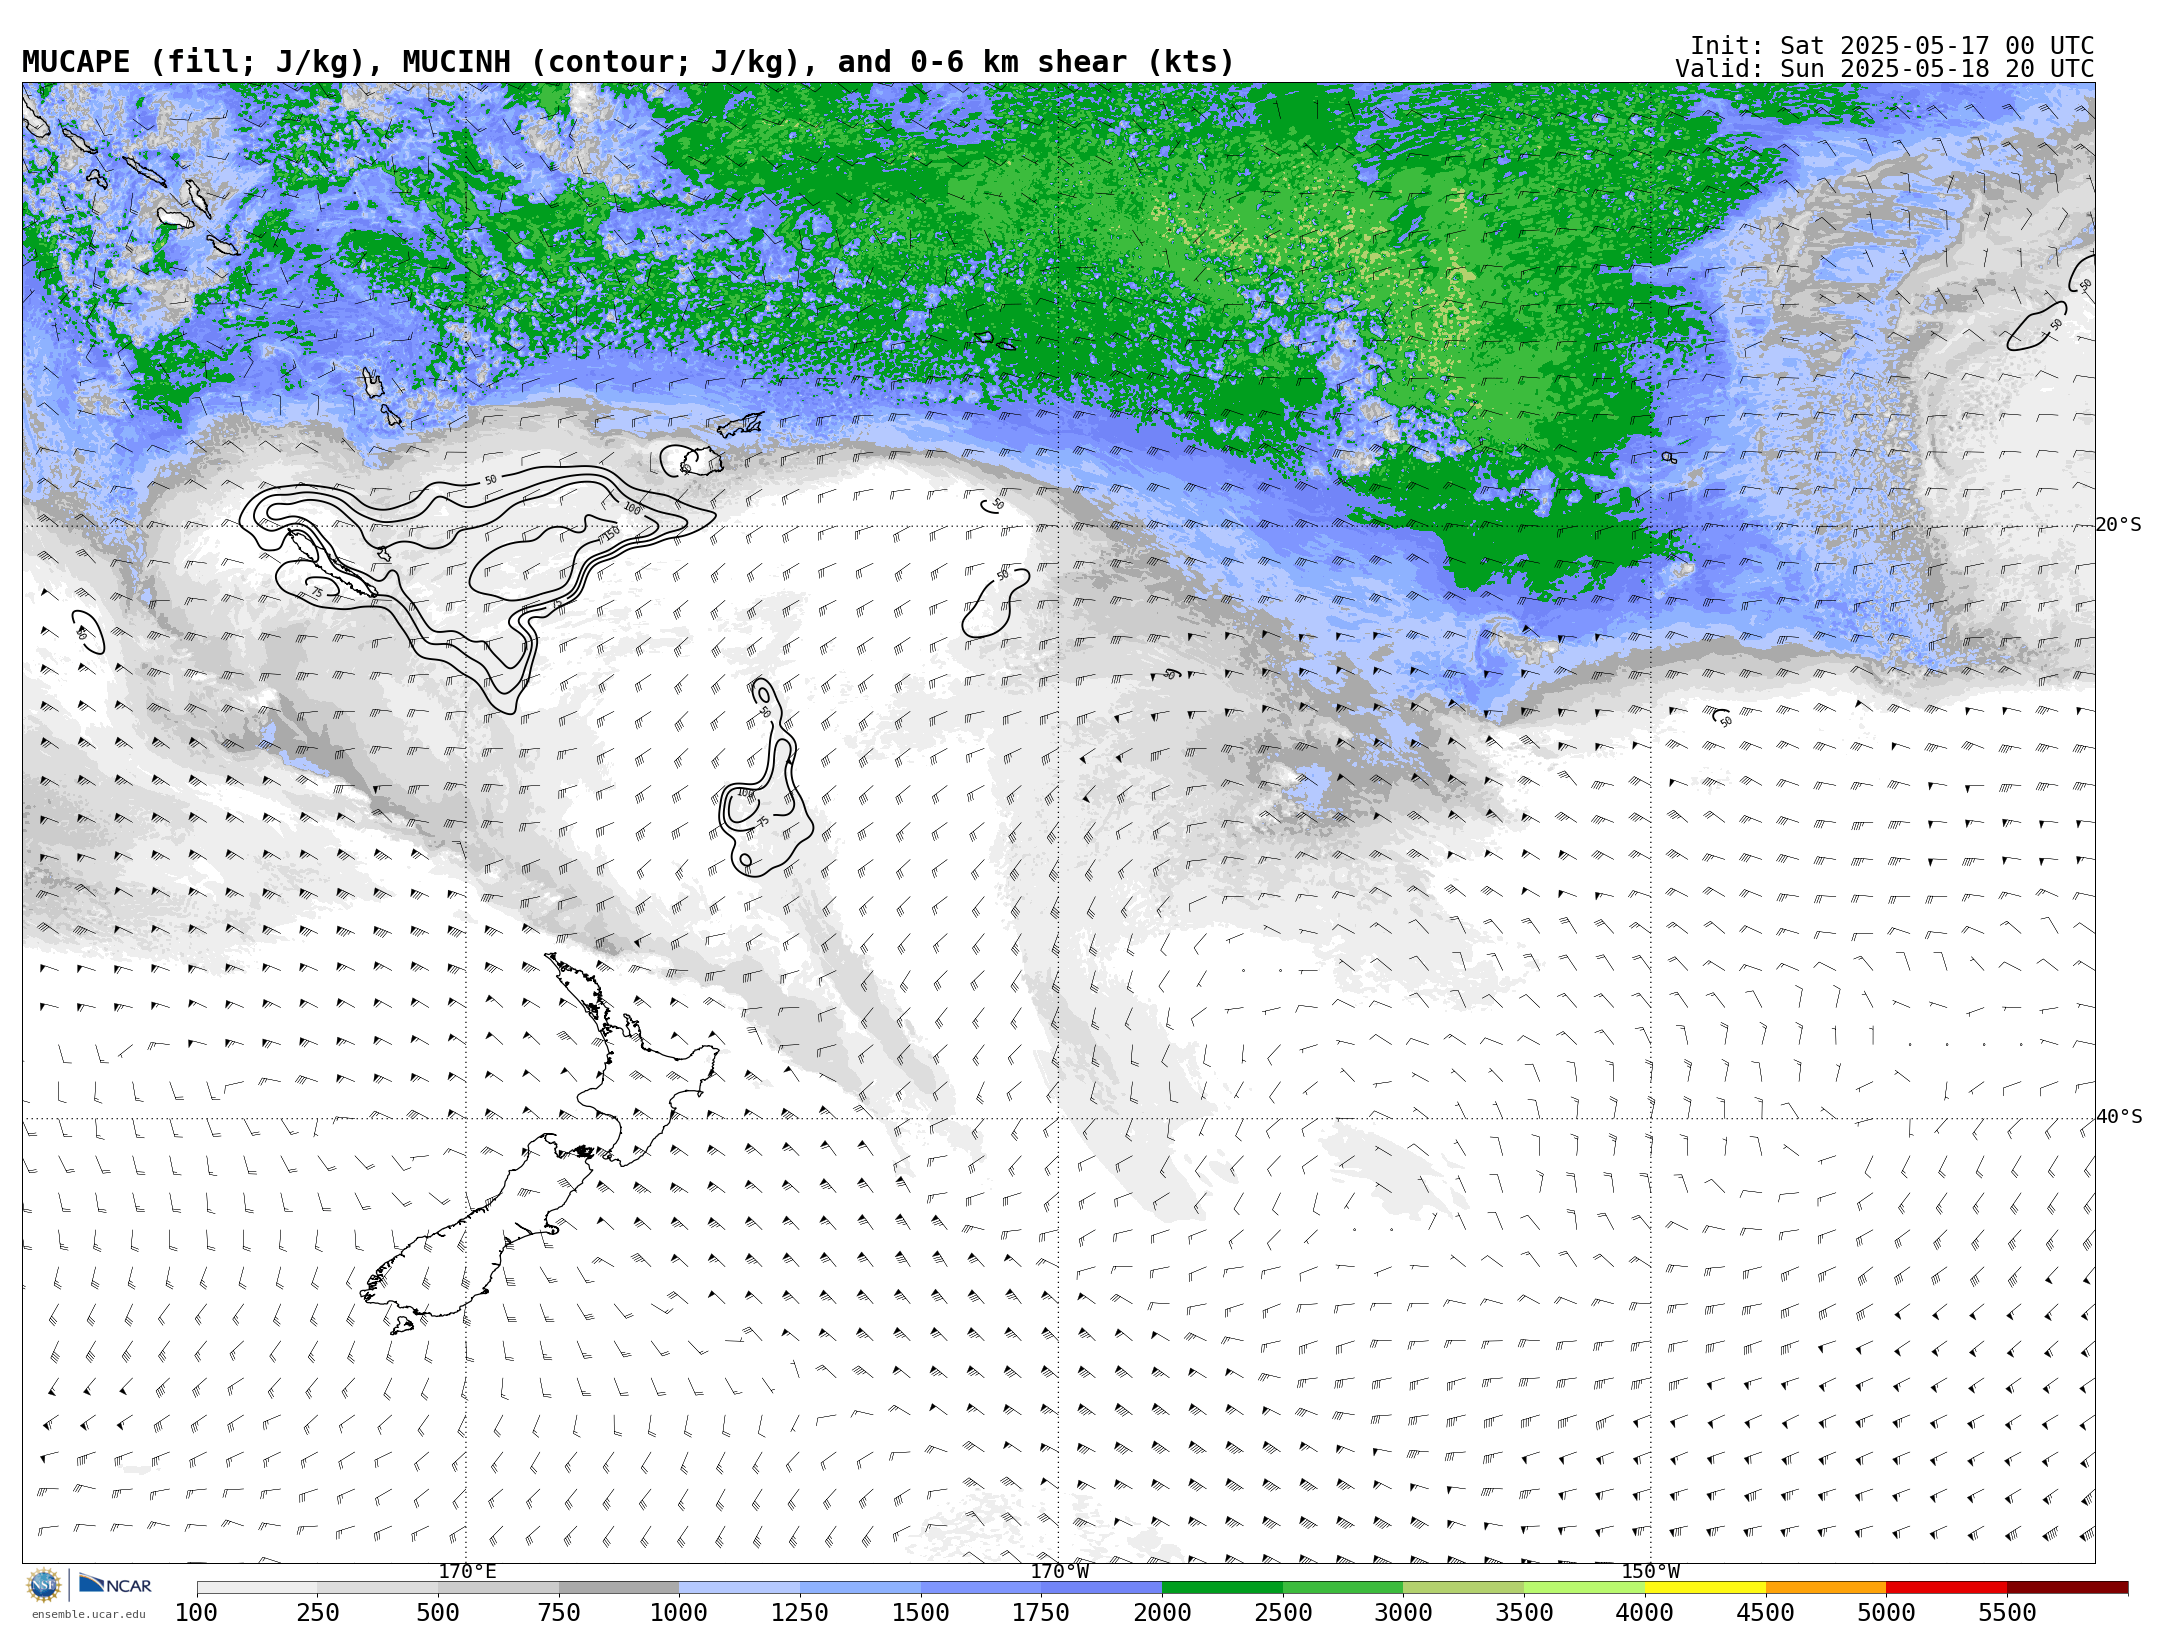Click the 170°W longitude label

(1059, 1571)
